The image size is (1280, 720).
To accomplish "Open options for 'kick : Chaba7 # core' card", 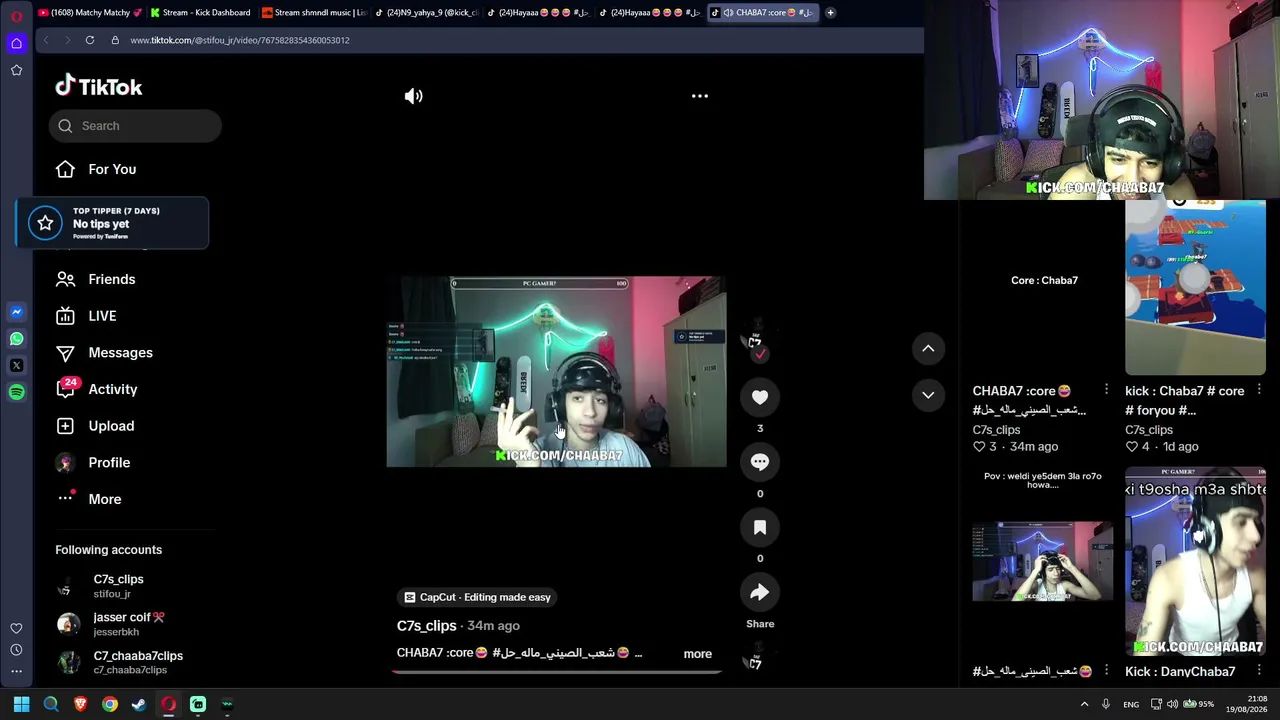I will click(1259, 390).
